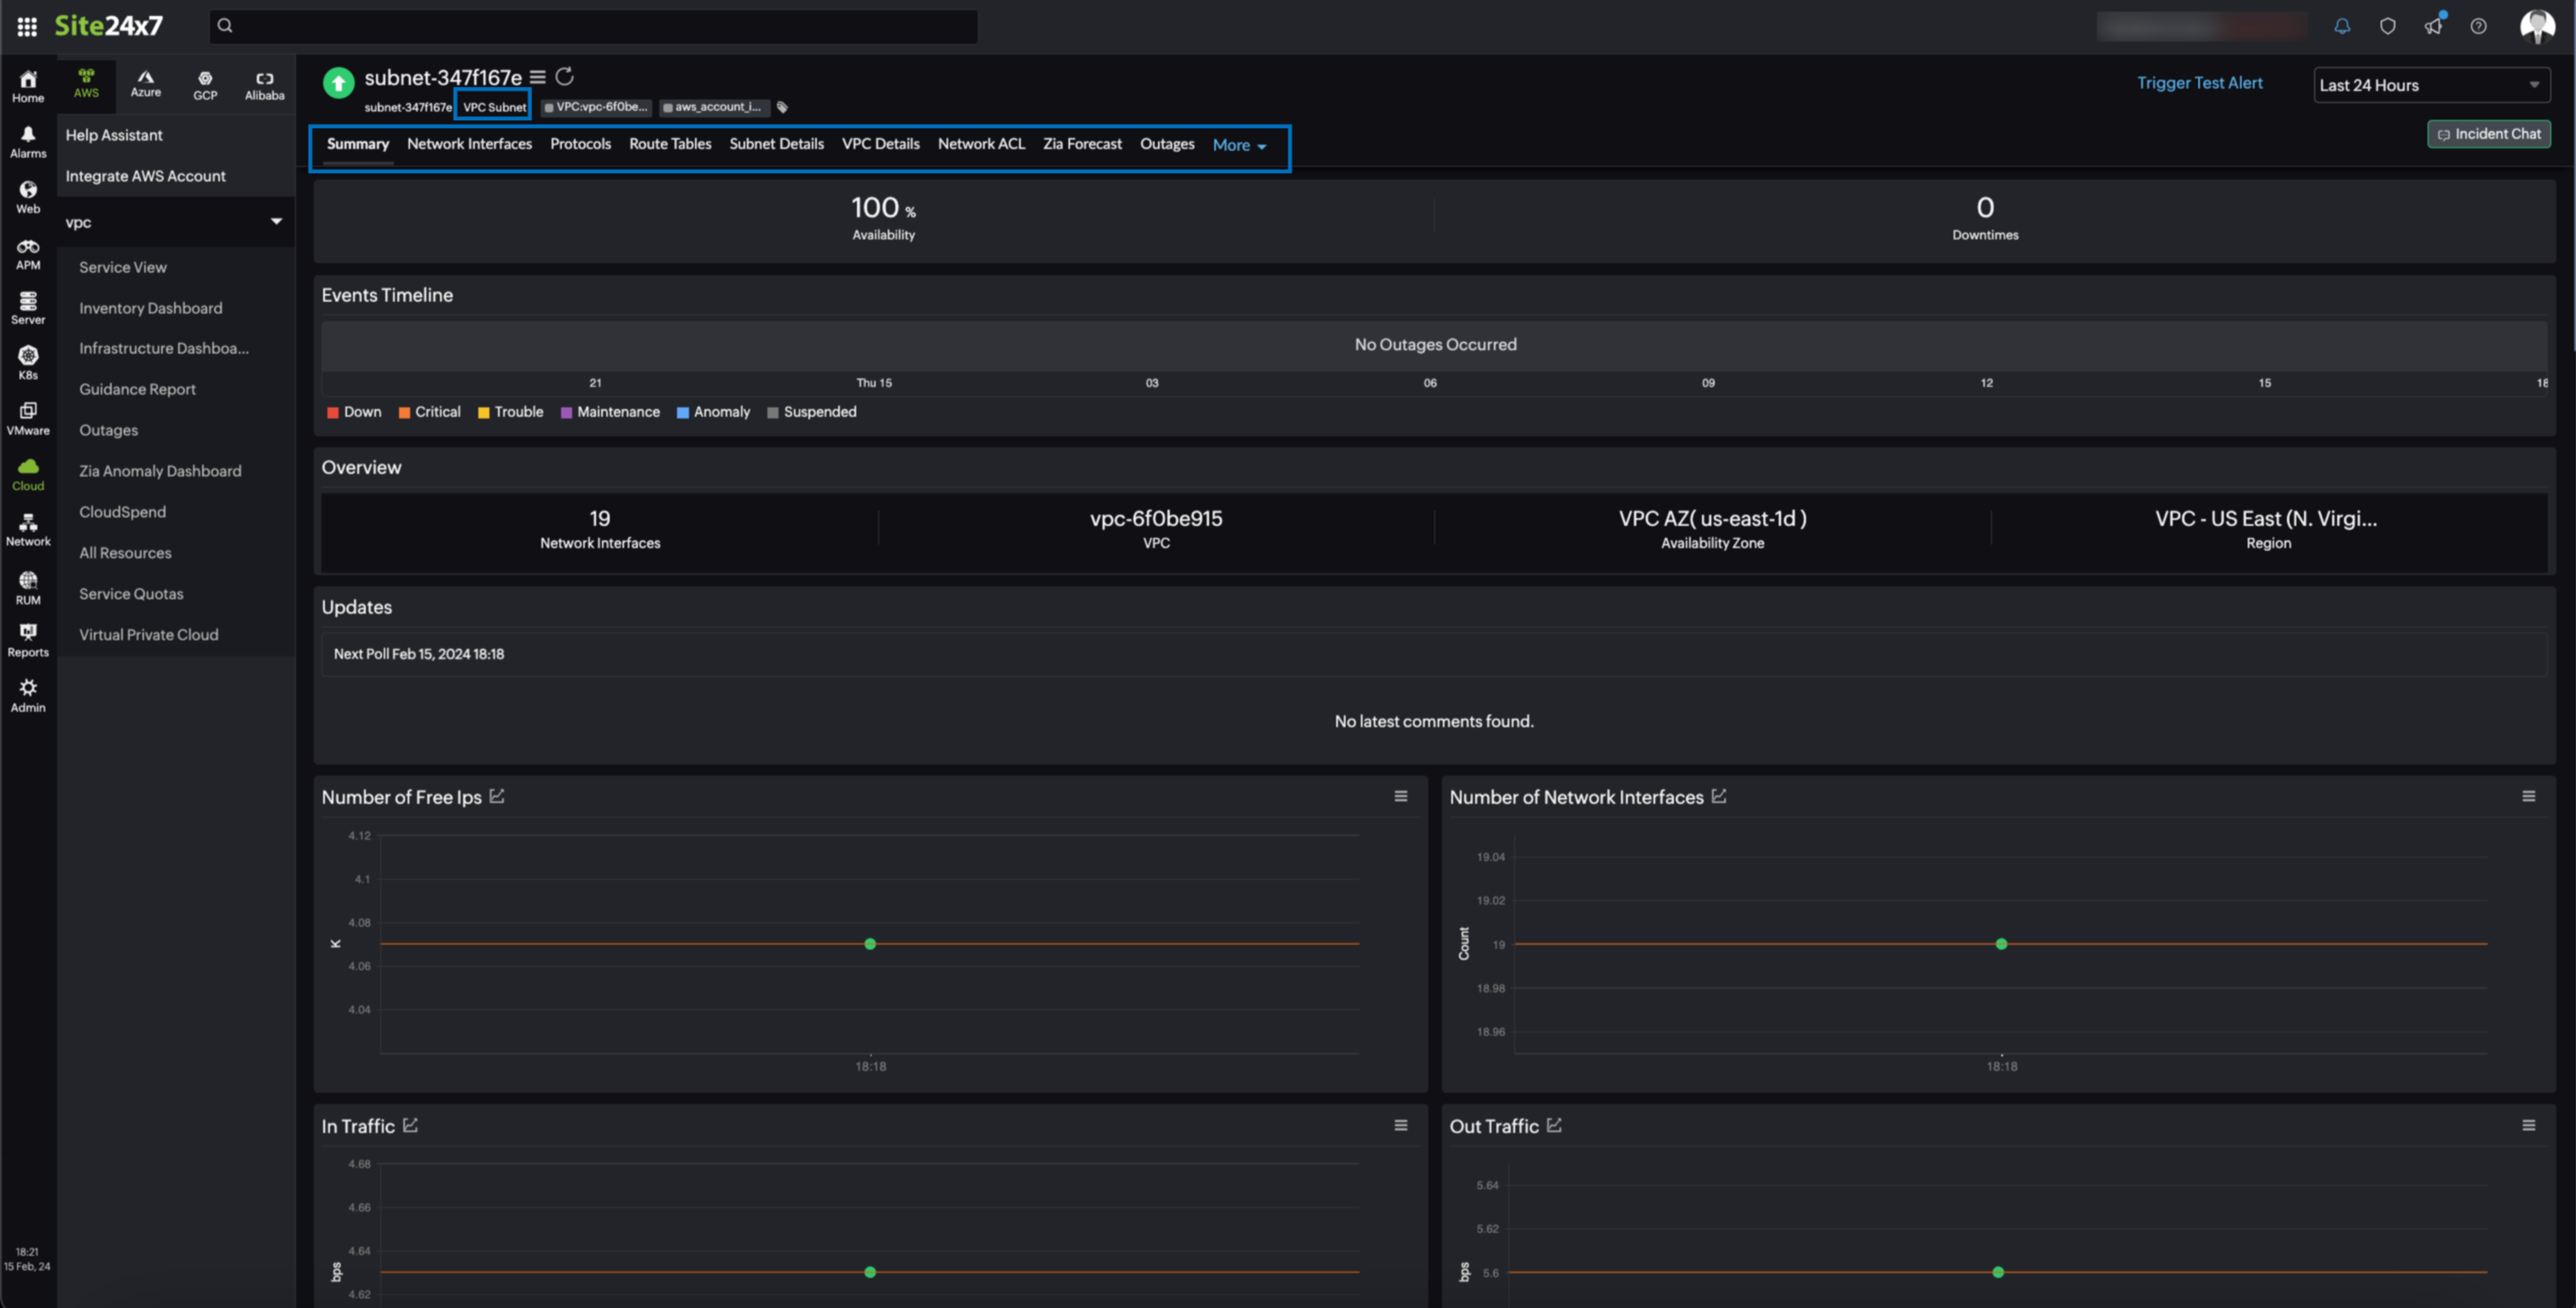Click the Trigger Test Alert link
Viewport: 2576px width, 1308px height.
point(2198,83)
